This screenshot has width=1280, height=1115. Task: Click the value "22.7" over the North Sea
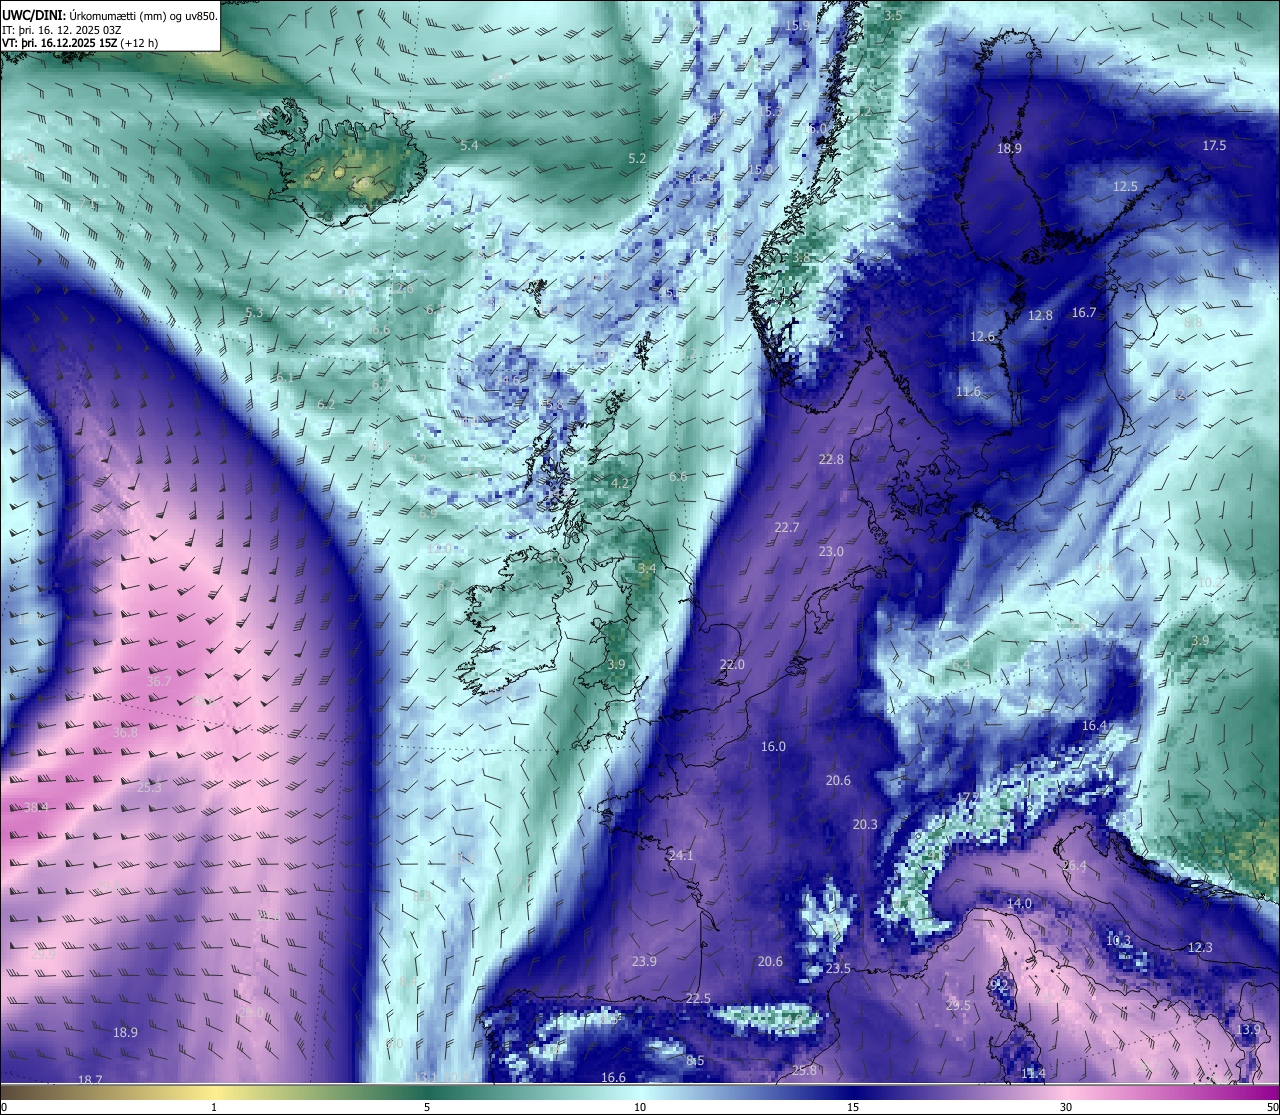[x=787, y=527]
